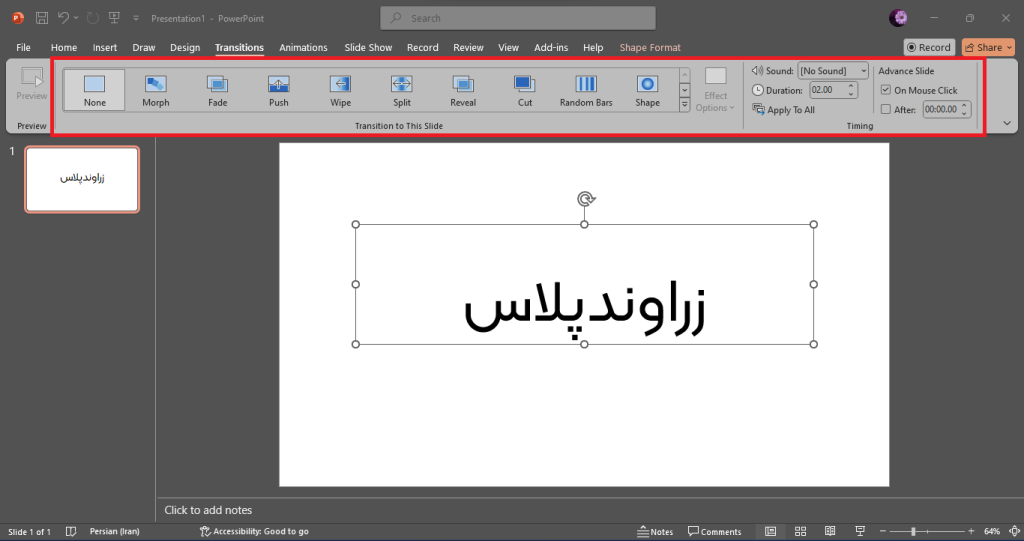
Task: Switch to the Animations tab
Action: (303, 47)
